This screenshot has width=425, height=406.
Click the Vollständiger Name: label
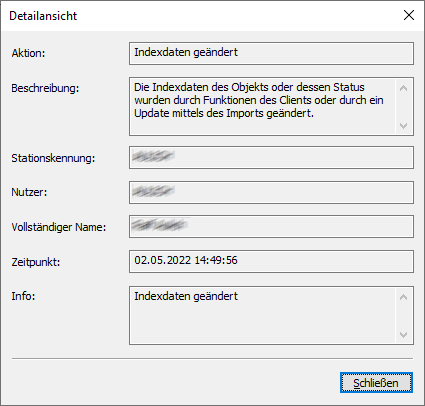click(59, 227)
